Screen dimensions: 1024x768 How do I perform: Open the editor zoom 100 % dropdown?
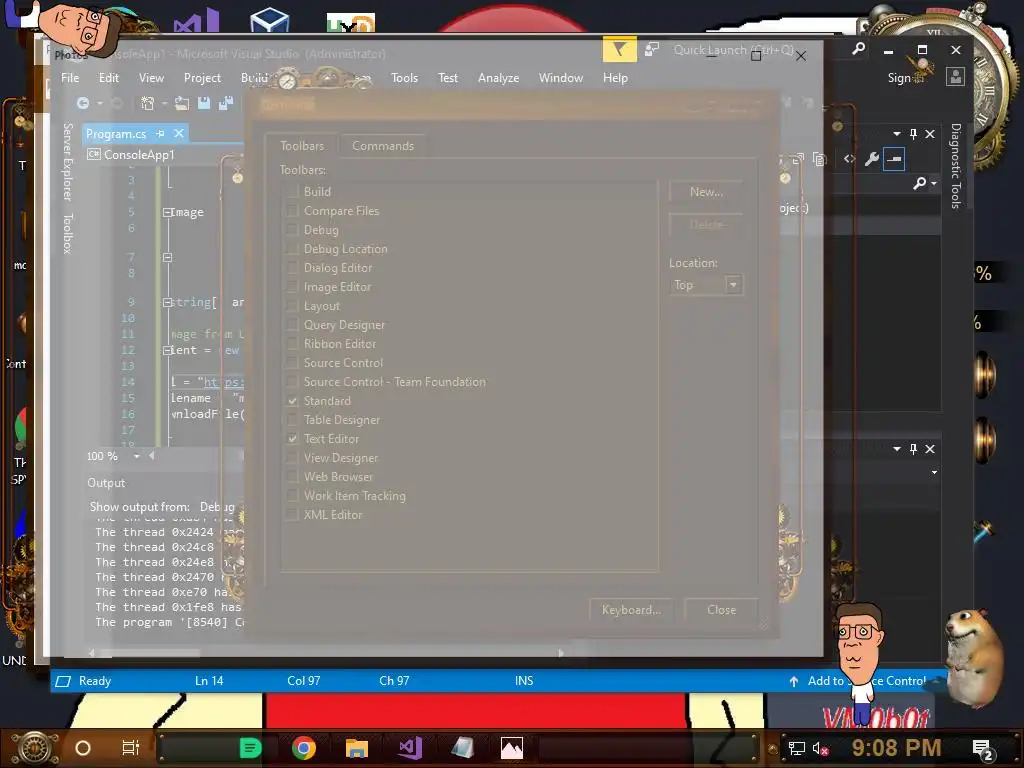pos(136,456)
